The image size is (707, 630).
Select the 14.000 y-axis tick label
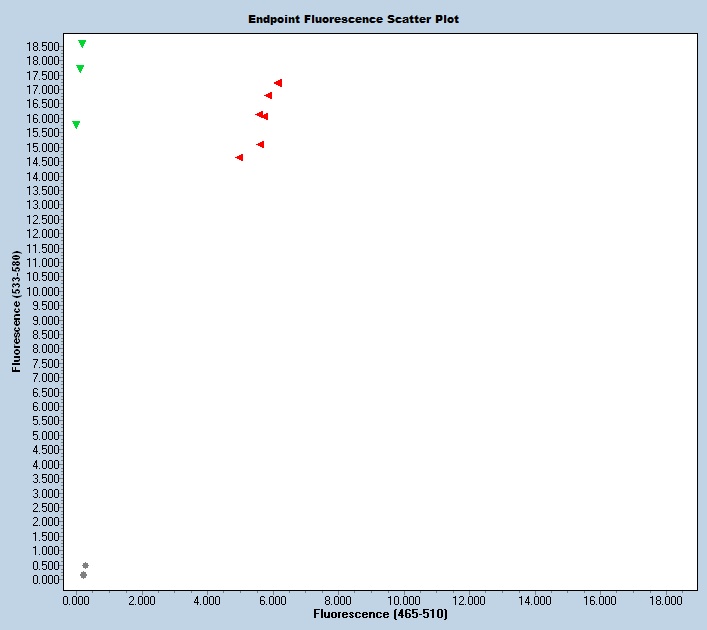click(44, 176)
